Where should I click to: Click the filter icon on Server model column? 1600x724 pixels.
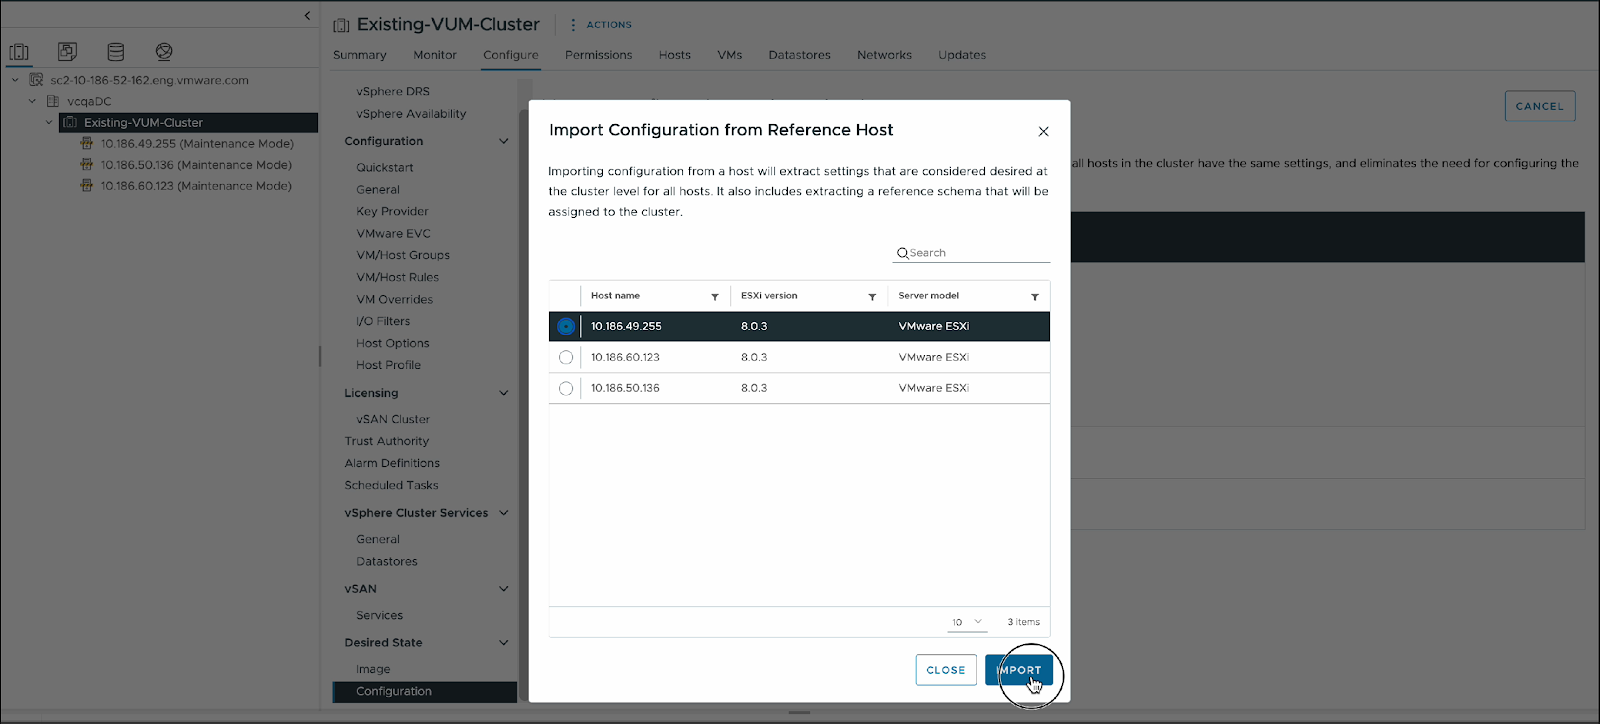[x=1035, y=297]
